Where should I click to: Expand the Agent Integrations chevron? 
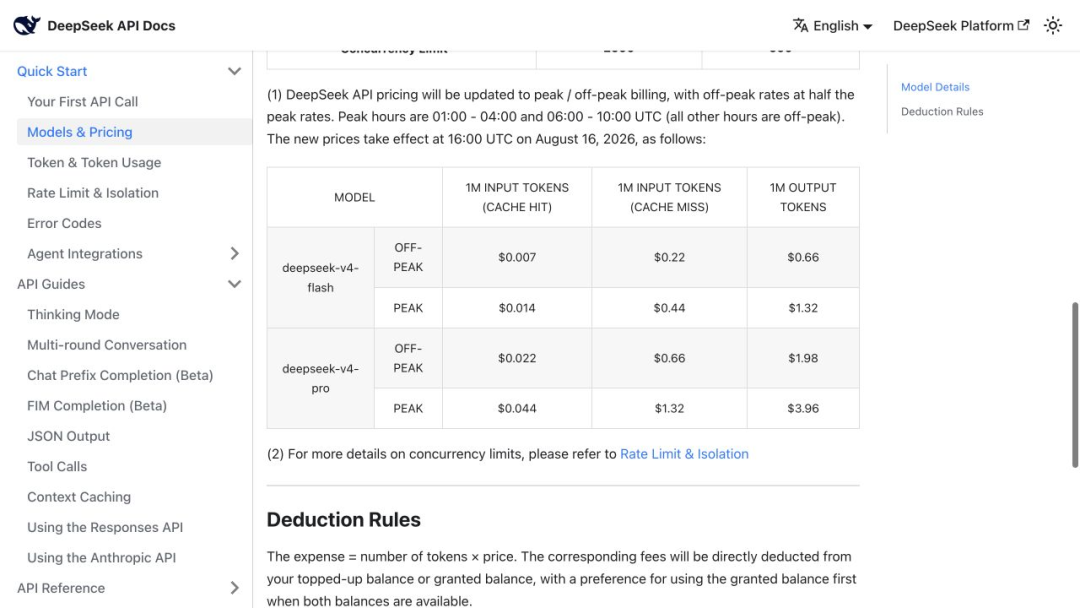[234, 253]
